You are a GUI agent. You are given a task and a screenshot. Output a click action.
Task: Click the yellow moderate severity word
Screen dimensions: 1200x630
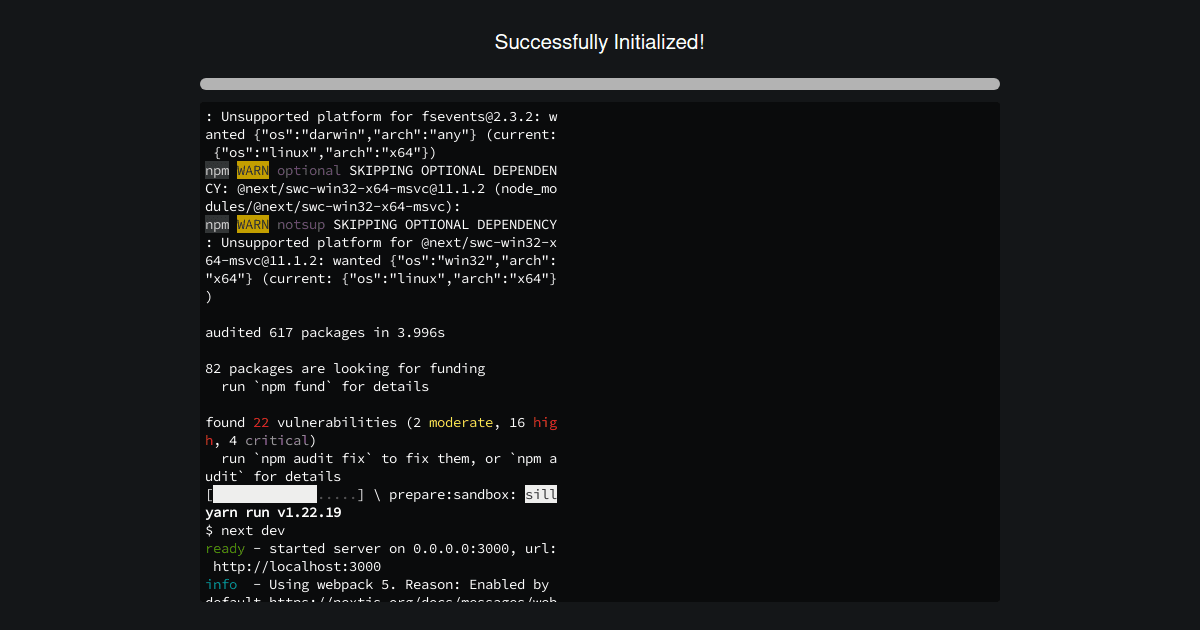pos(461,422)
